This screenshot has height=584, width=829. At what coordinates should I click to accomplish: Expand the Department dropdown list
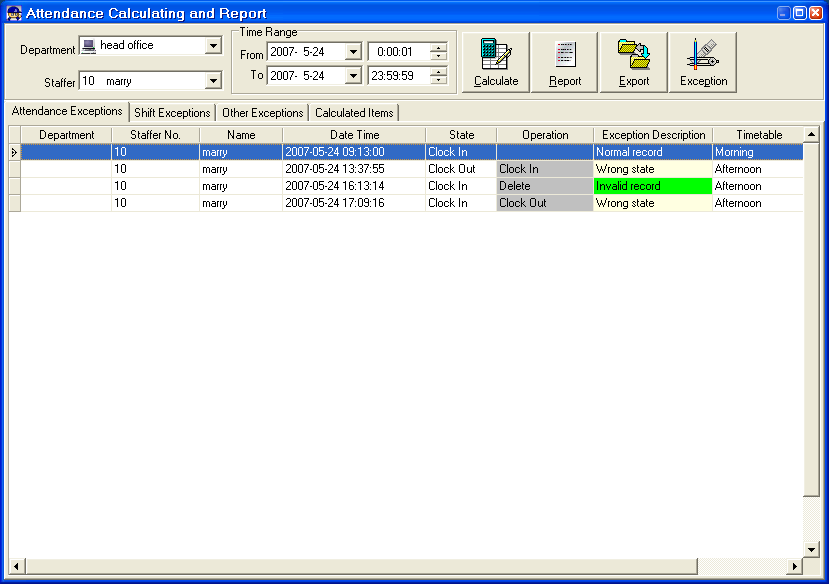(212, 46)
